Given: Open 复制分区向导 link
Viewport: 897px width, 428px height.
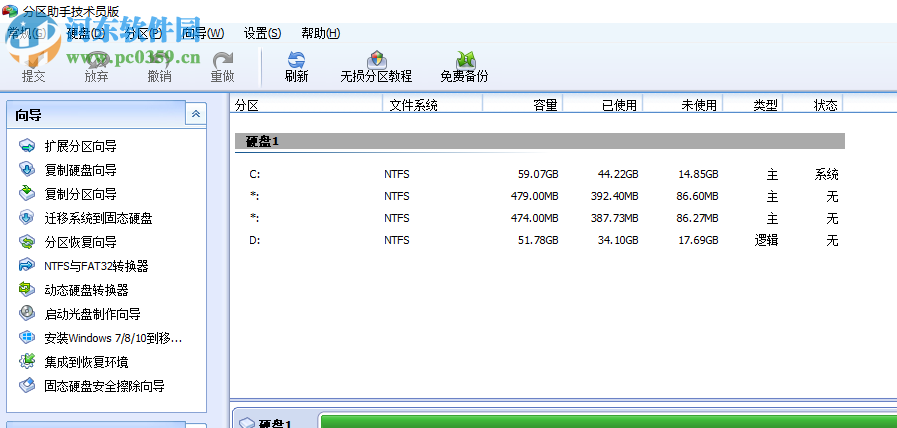Looking at the screenshot, I should 80,194.
